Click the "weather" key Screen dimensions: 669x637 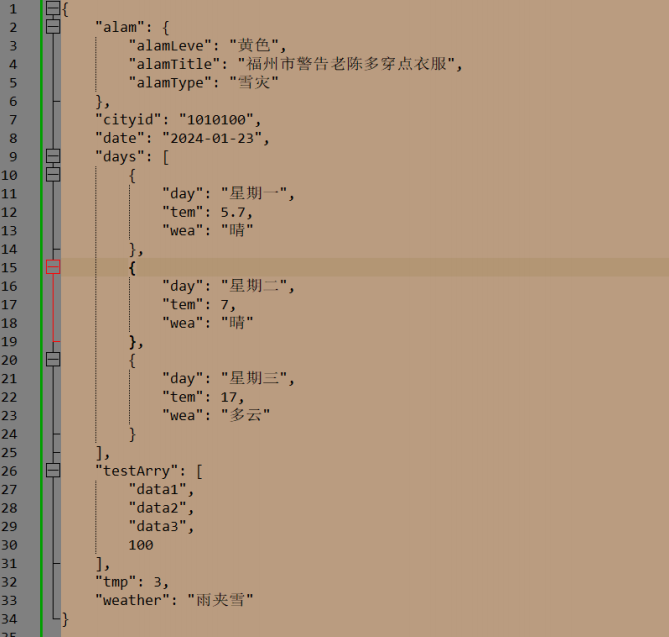coord(132,600)
